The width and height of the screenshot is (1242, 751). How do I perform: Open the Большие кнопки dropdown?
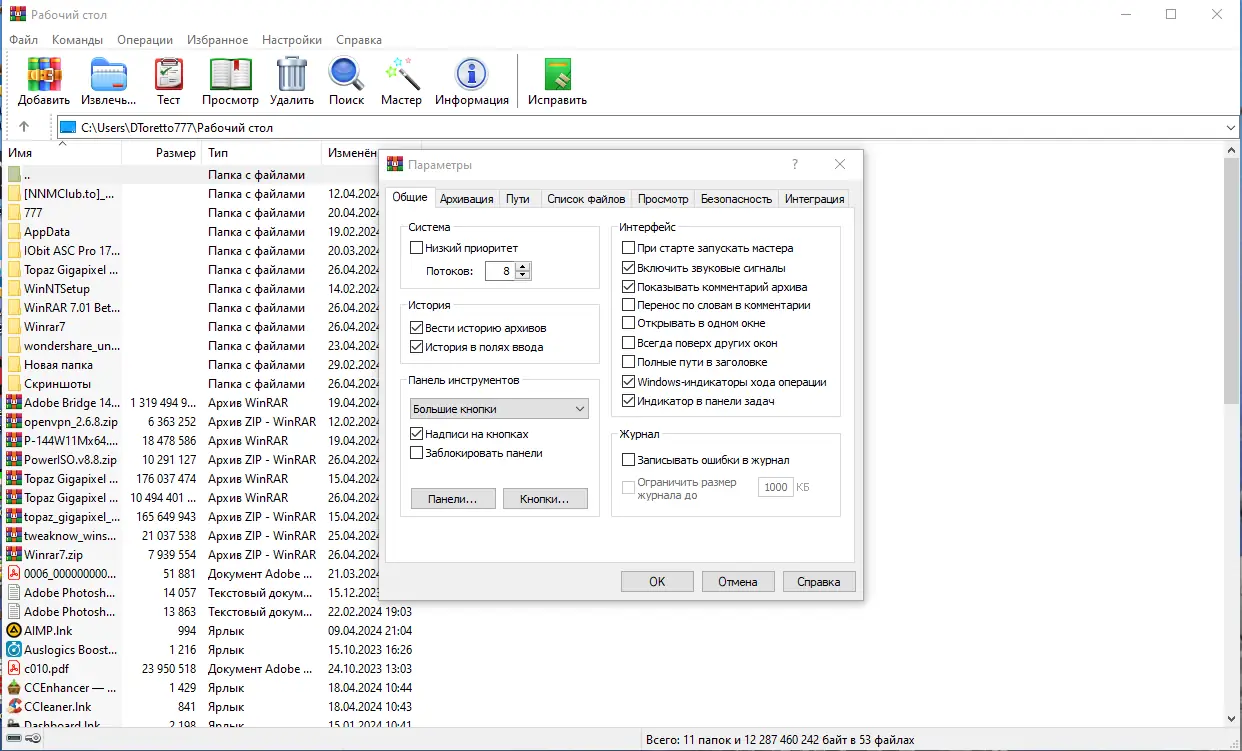(x=499, y=409)
